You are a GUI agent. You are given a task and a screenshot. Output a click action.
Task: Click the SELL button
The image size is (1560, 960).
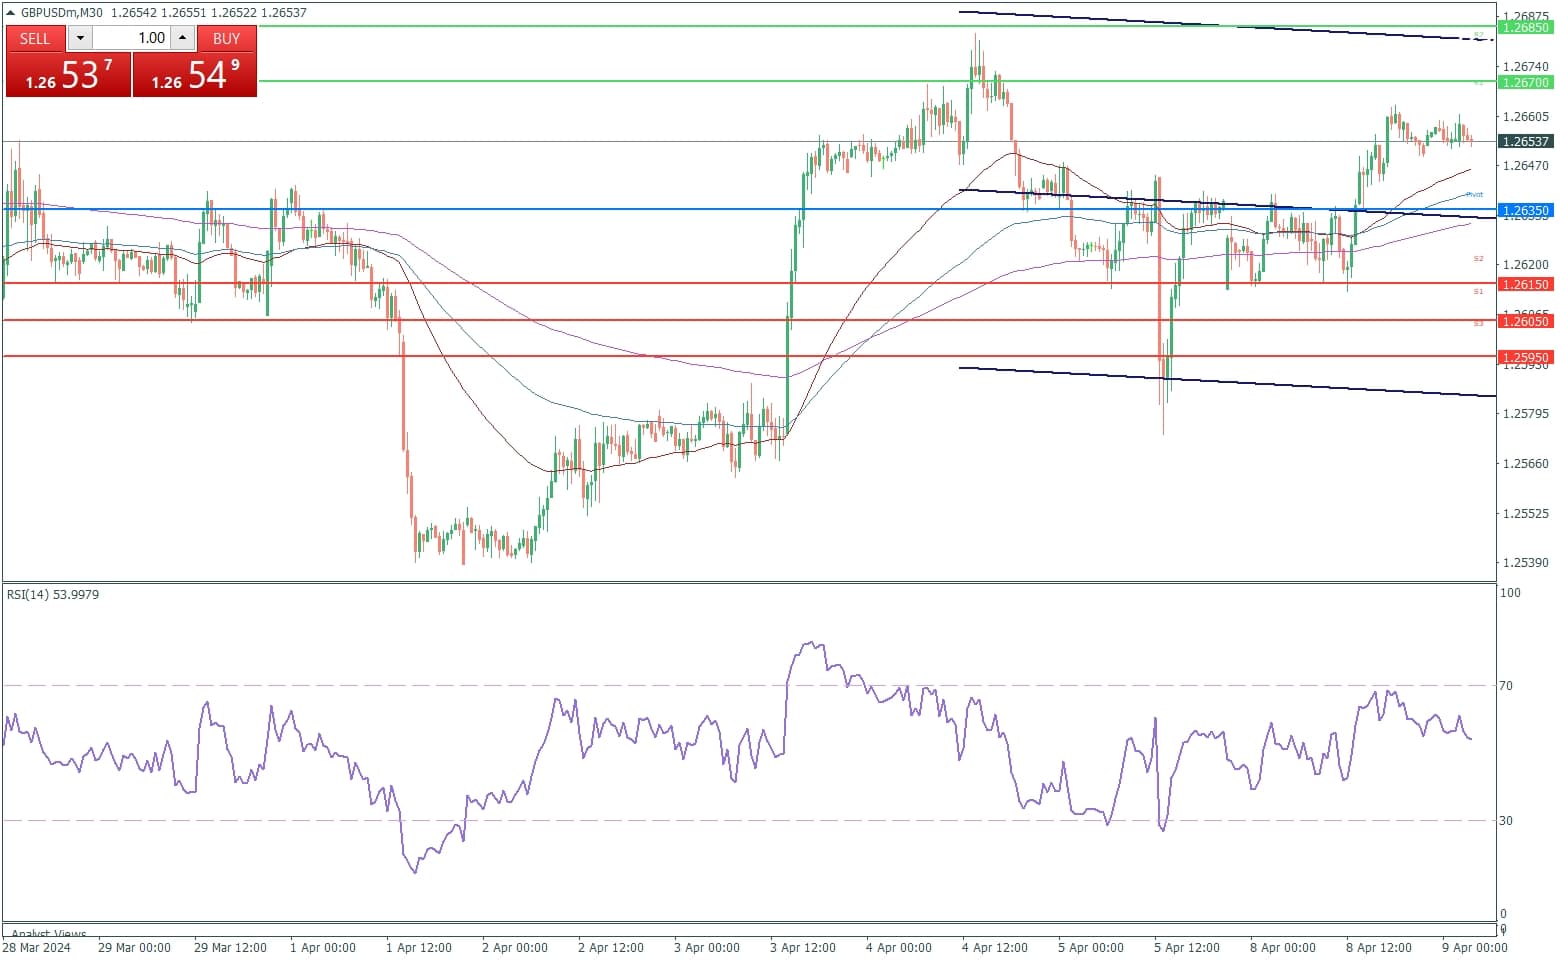coord(35,38)
